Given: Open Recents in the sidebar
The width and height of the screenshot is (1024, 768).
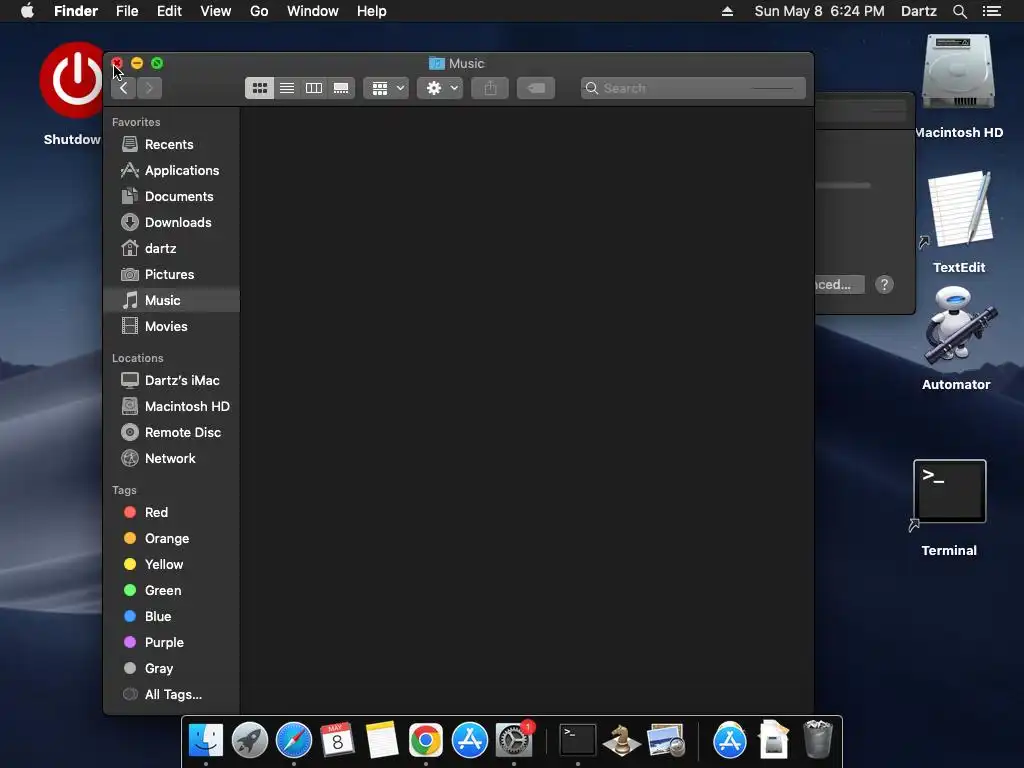Looking at the screenshot, I should 171,144.
